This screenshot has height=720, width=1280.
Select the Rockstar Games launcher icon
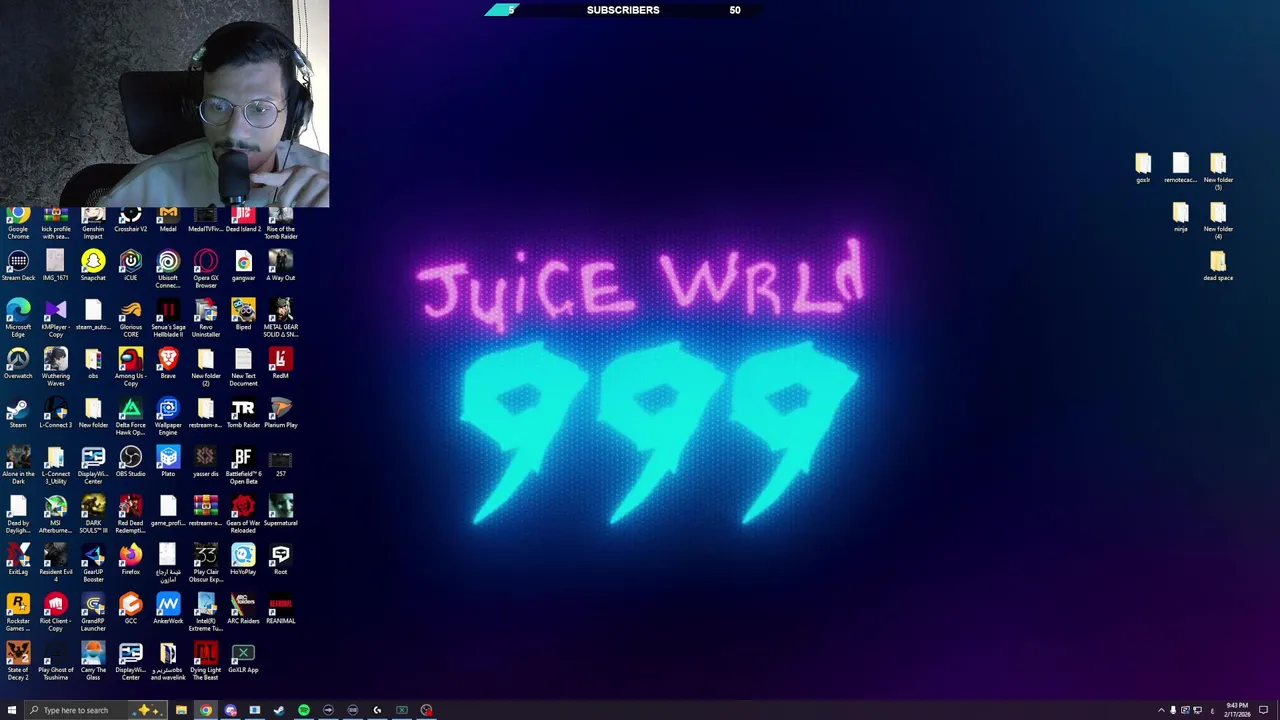tap(18, 613)
